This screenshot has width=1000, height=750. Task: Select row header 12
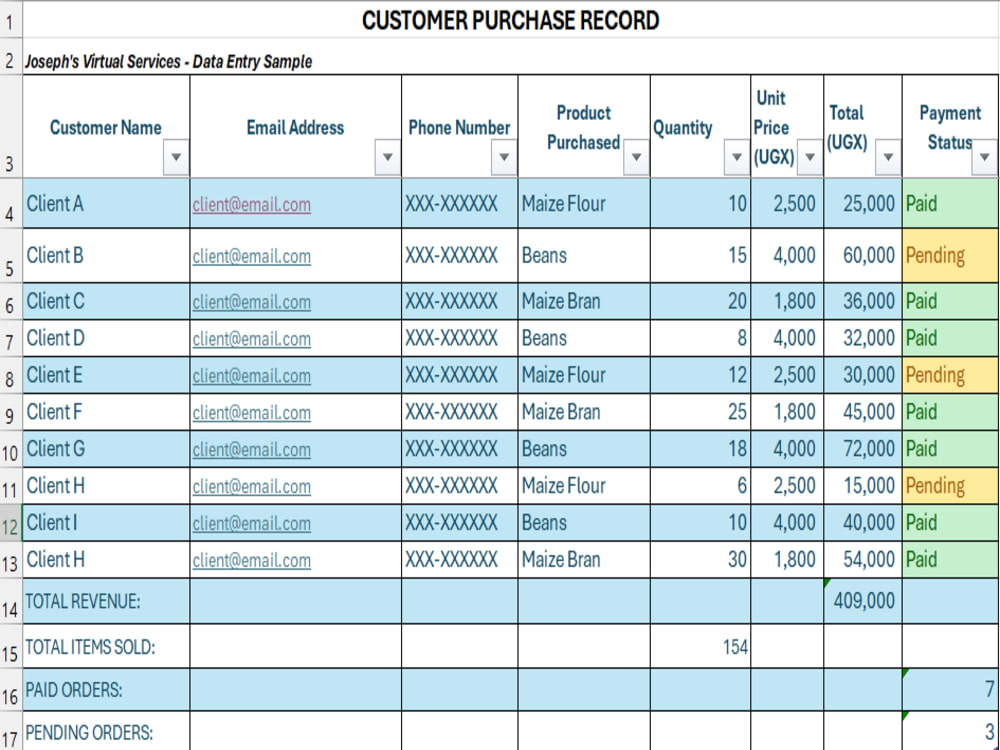pos(10,523)
